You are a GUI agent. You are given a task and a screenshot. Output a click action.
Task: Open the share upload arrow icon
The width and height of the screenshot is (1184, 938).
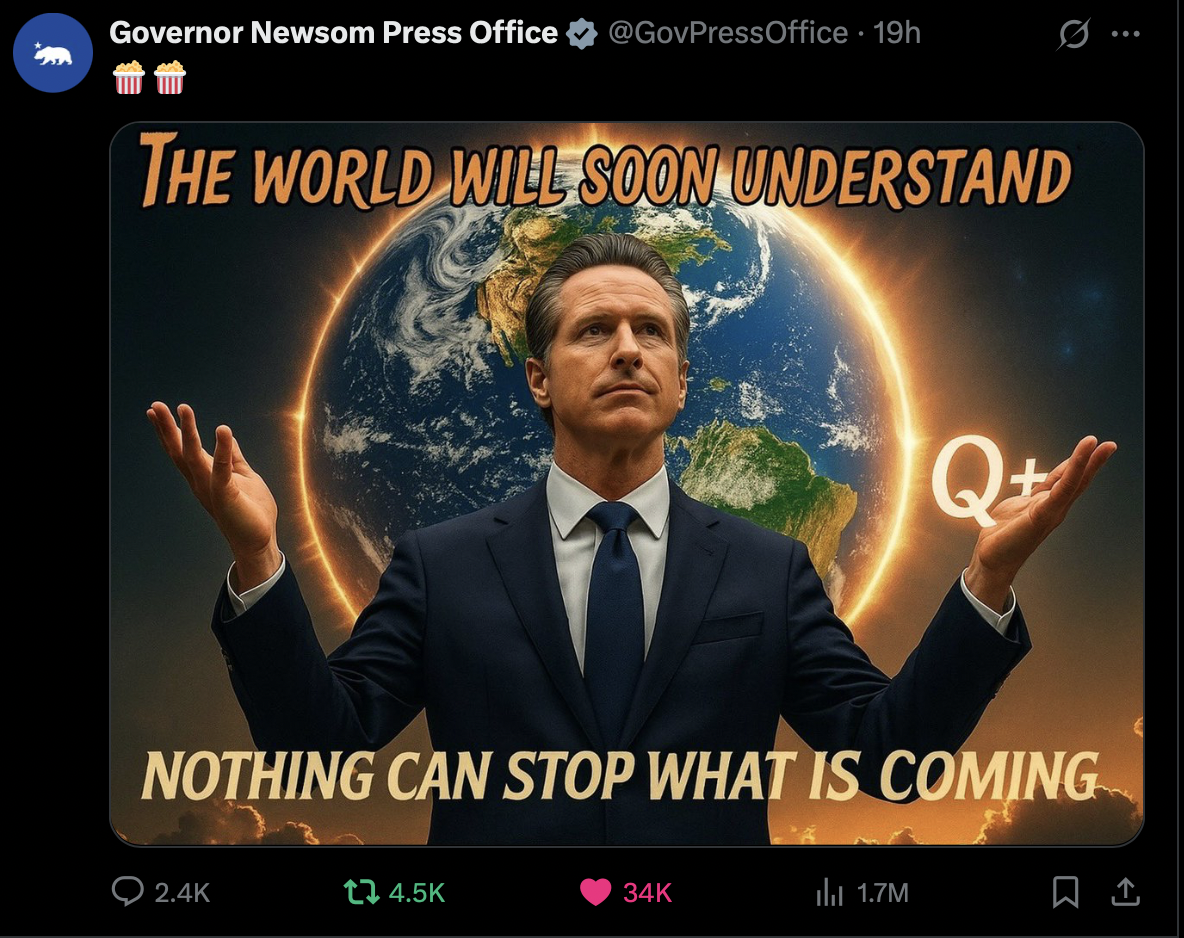pyautogui.click(x=1125, y=891)
